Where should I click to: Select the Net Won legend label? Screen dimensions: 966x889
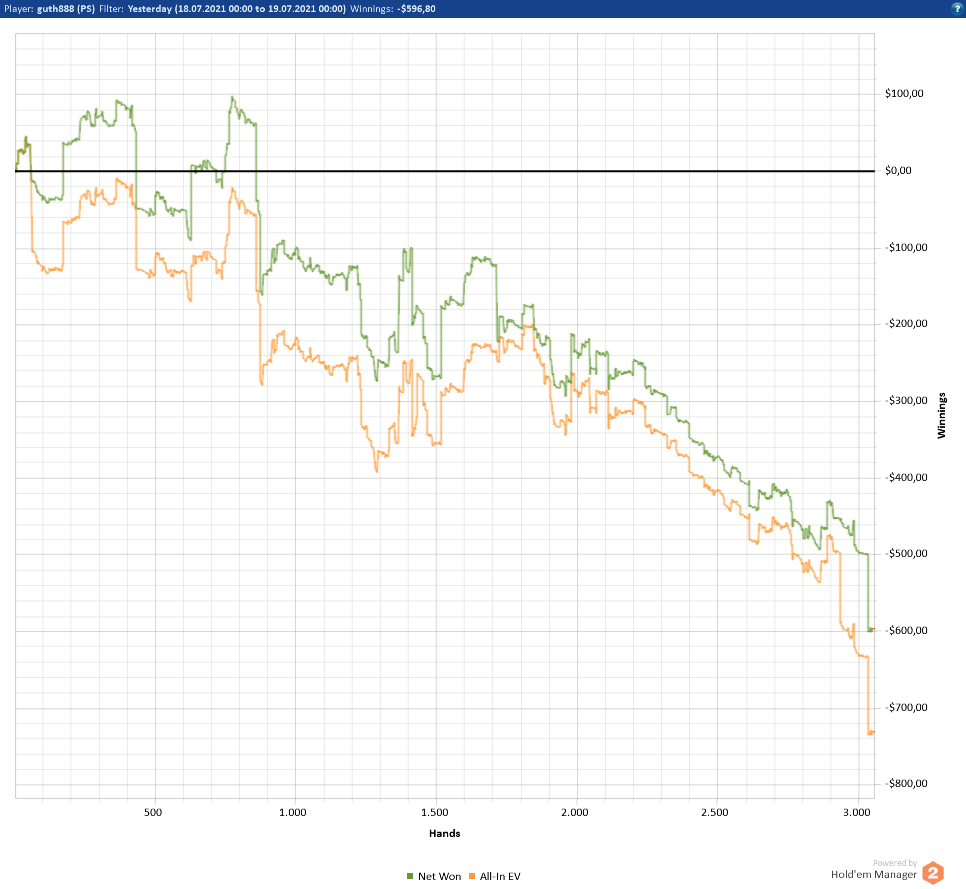439,876
